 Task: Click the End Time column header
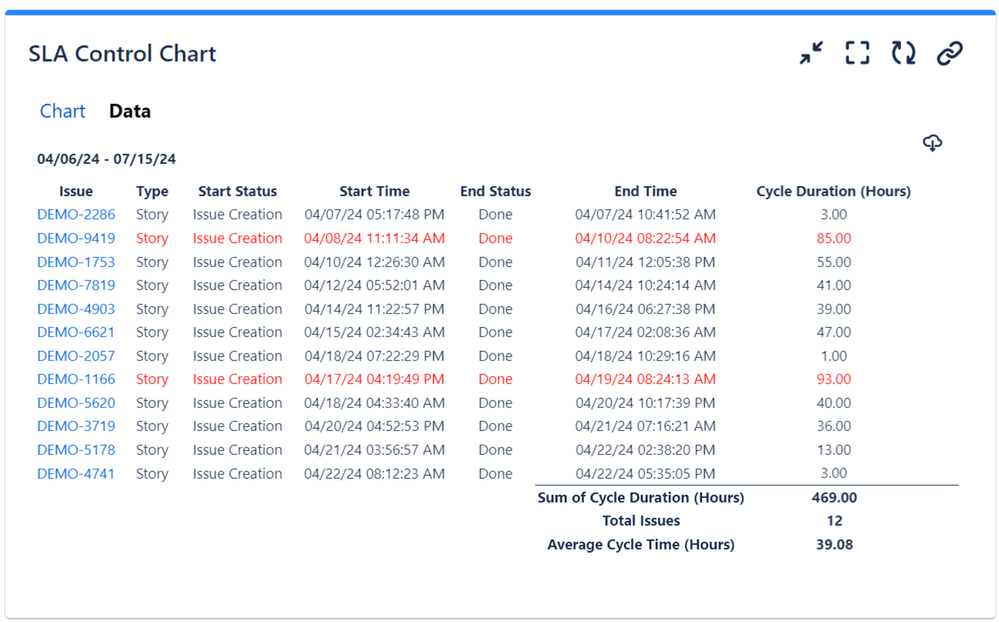(645, 191)
